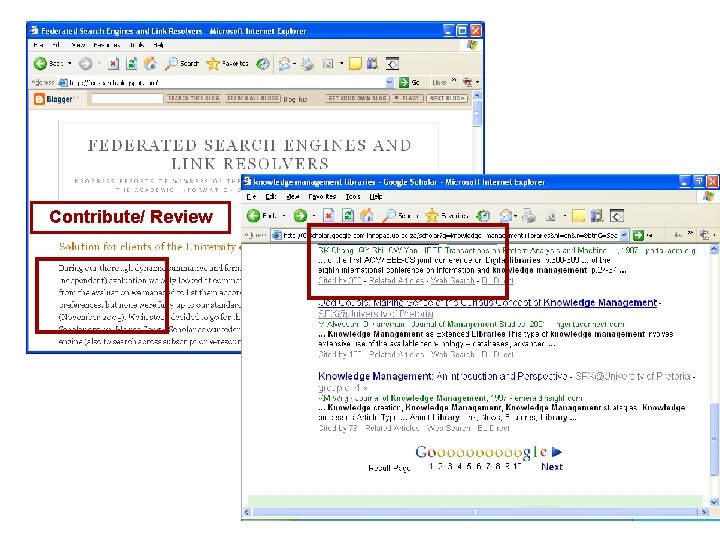This screenshot has width=720, height=540.
Task: Open Edit menu in Google Scholar window
Action: pos(271,197)
